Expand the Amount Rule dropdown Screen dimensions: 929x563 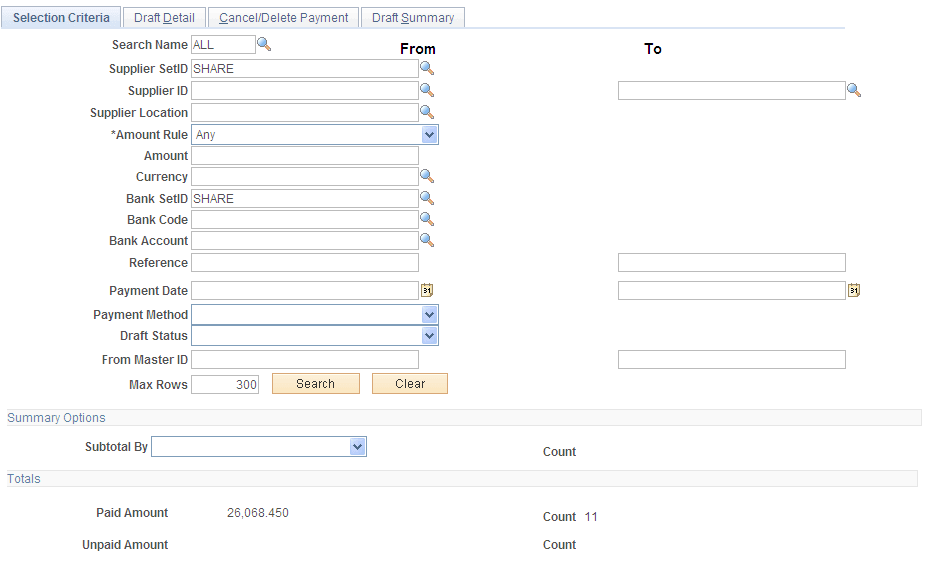430,135
